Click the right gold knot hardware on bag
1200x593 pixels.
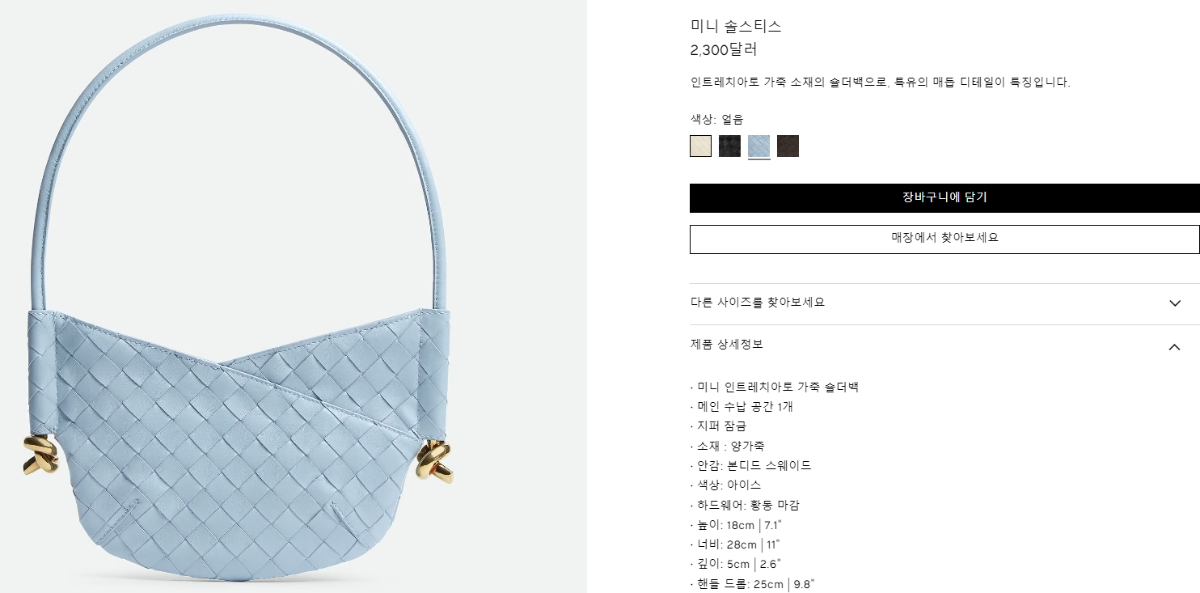tap(436, 460)
